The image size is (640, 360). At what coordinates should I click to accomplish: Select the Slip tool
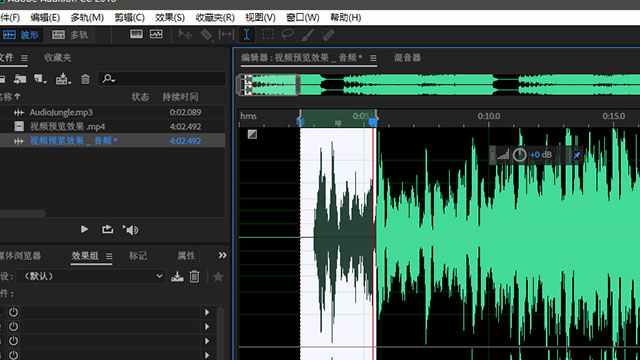click(226, 35)
